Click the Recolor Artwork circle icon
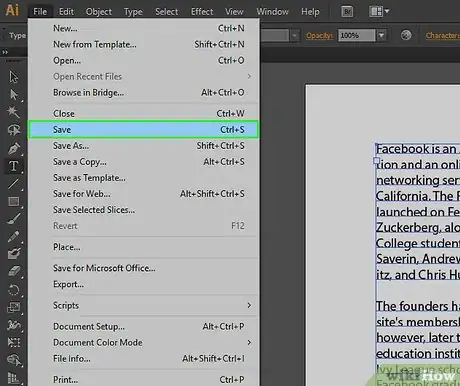Screen dimensions: 460x386 point(406,35)
